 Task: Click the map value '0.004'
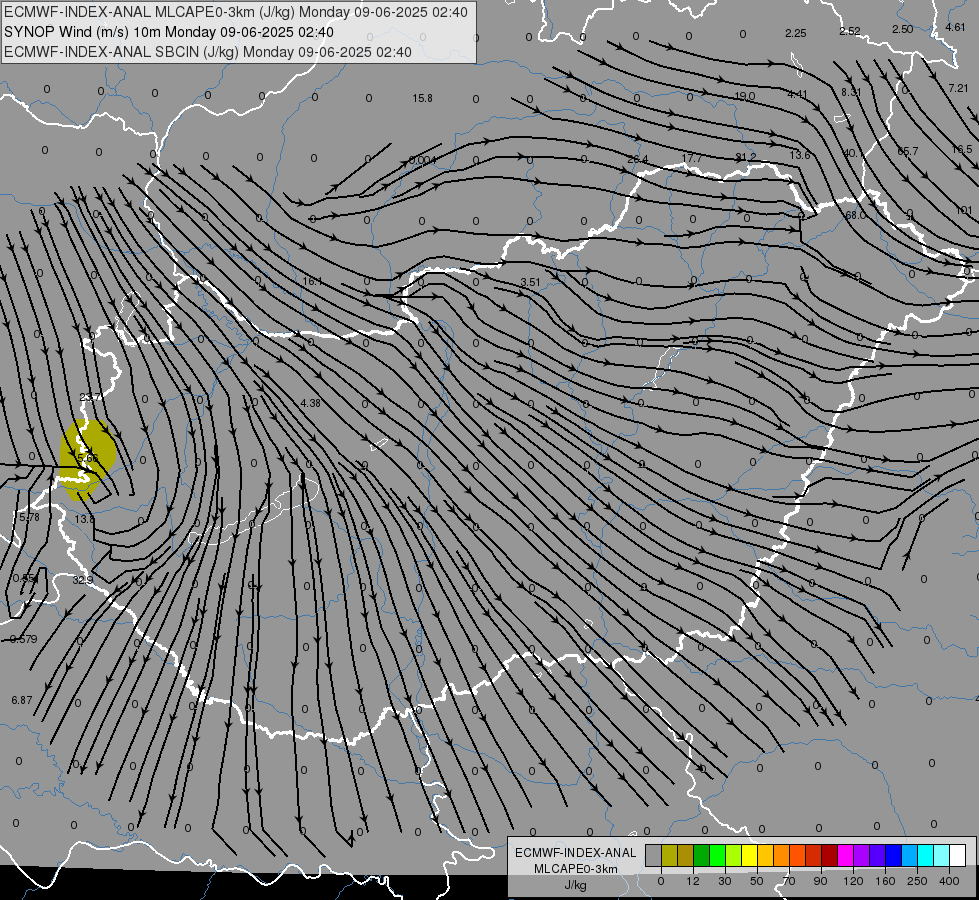click(x=422, y=161)
